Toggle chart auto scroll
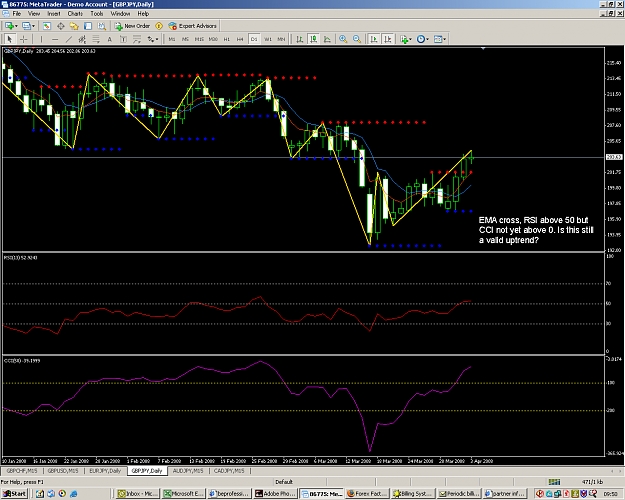Viewport: 625px width, 500px height. pos(374,39)
